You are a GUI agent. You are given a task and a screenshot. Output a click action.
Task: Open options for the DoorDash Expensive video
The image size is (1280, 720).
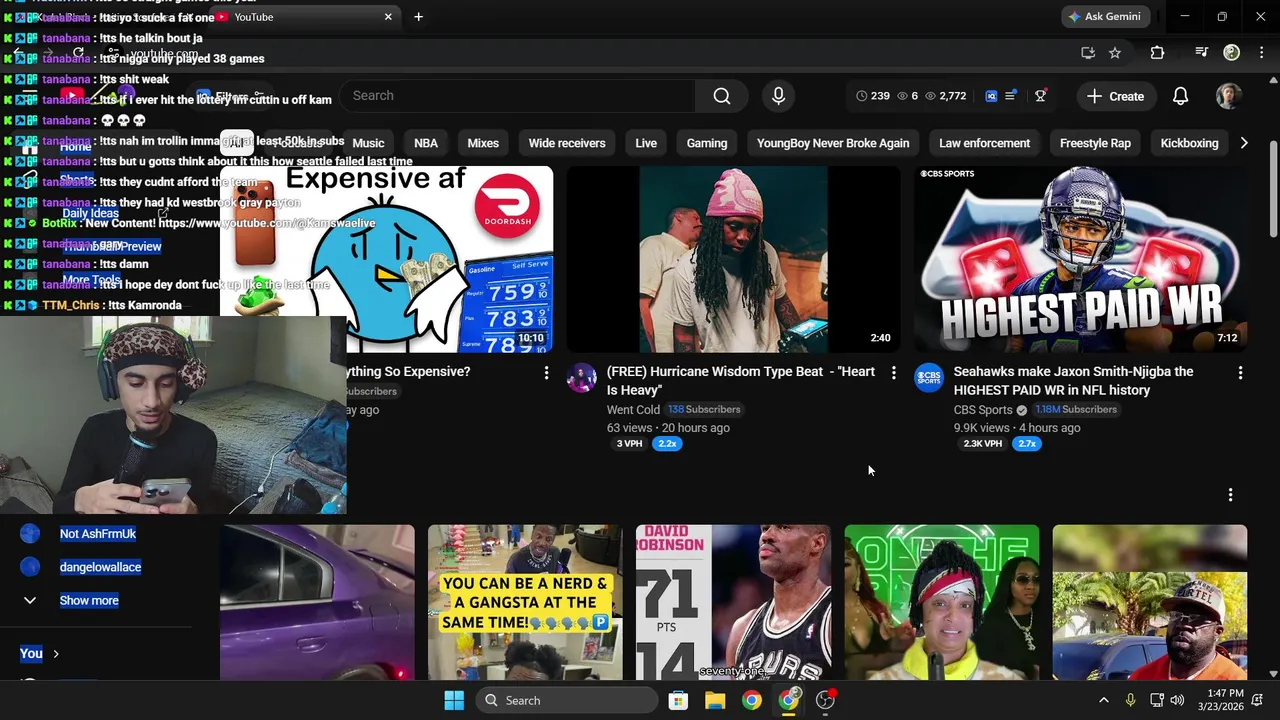pos(546,372)
